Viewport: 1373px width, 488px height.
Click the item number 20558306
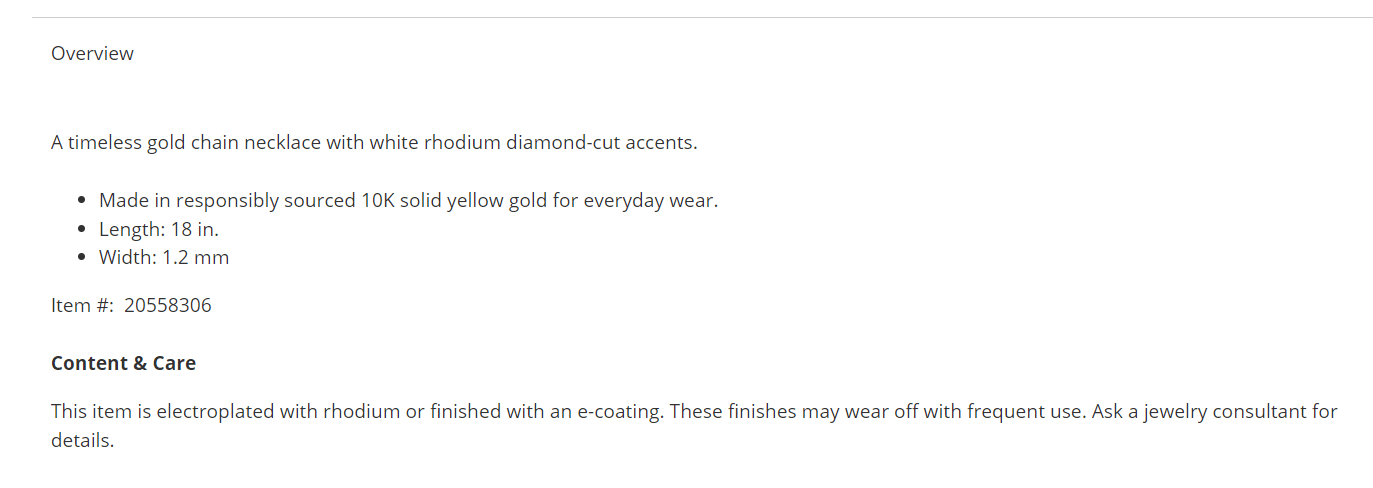[x=168, y=305]
